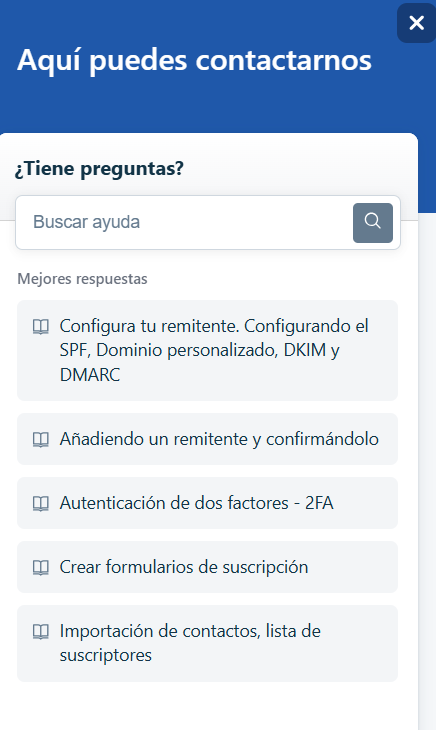436x730 pixels.
Task: Focus the Buscar ayuda search field
Action: tap(184, 223)
